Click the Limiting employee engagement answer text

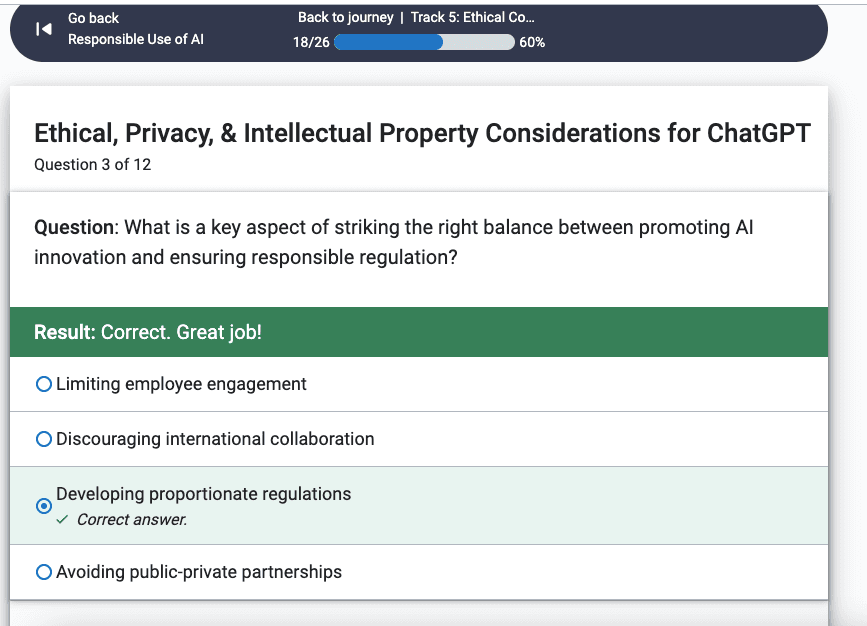click(x=181, y=384)
